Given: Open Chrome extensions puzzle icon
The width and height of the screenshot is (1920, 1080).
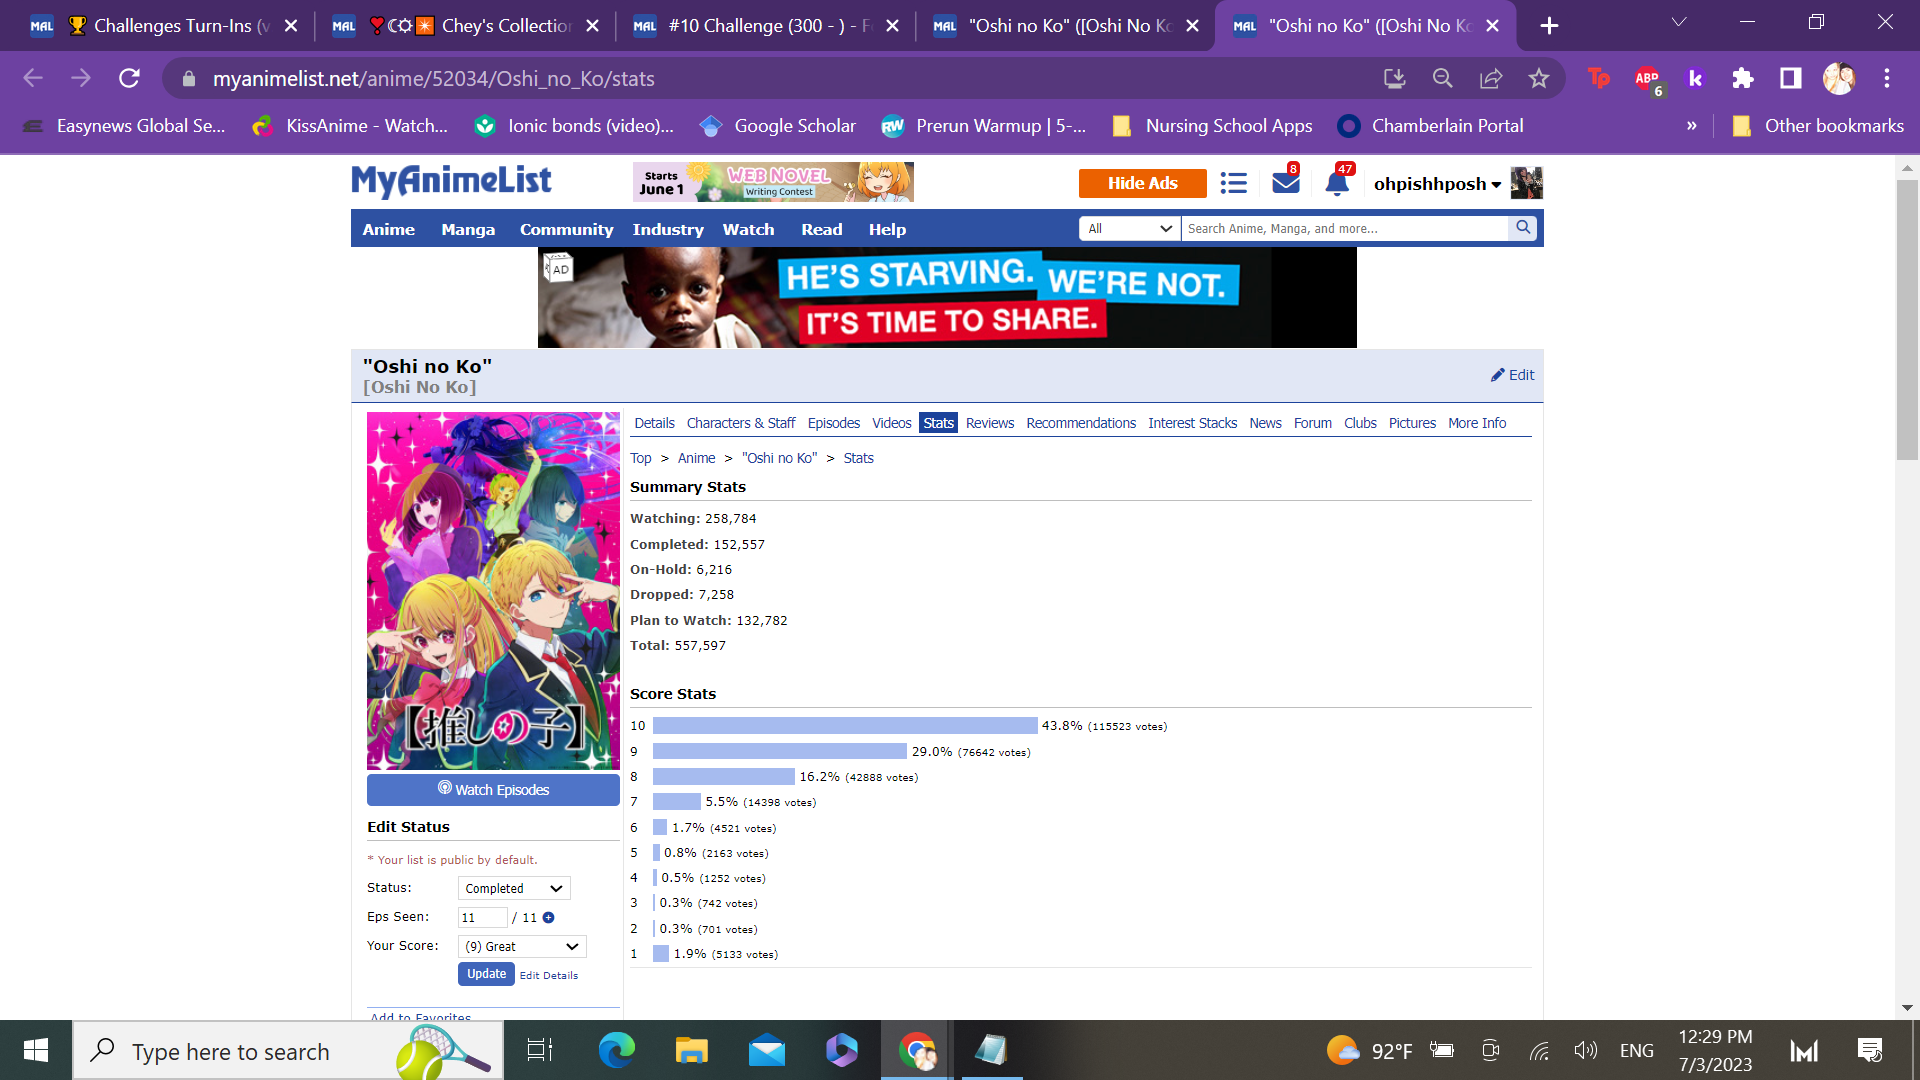Looking at the screenshot, I should click(1743, 79).
